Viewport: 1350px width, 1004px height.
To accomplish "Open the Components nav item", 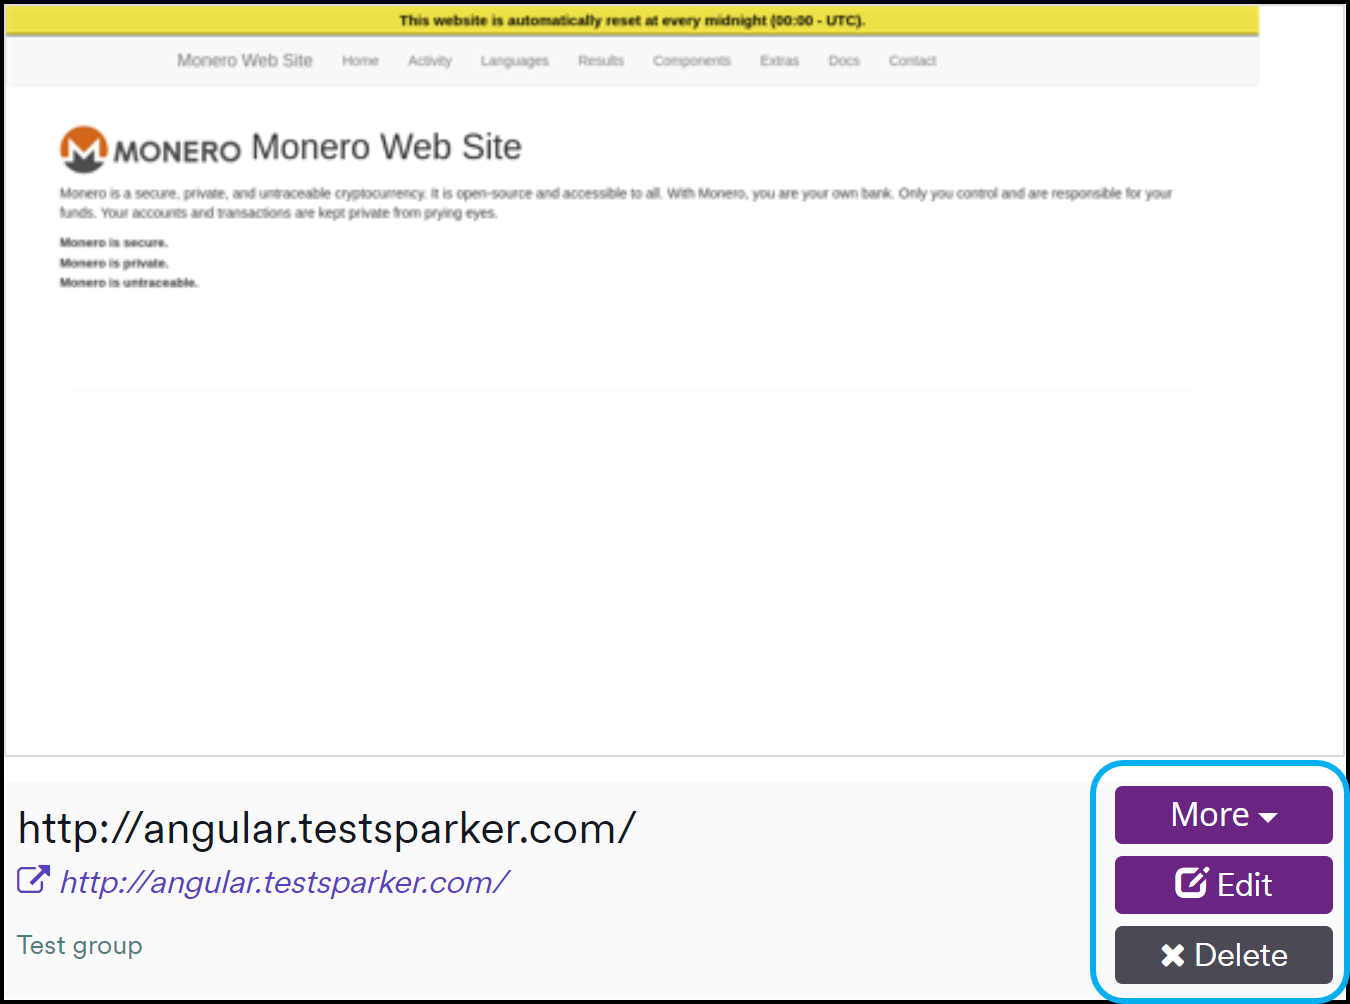I will click(x=691, y=61).
